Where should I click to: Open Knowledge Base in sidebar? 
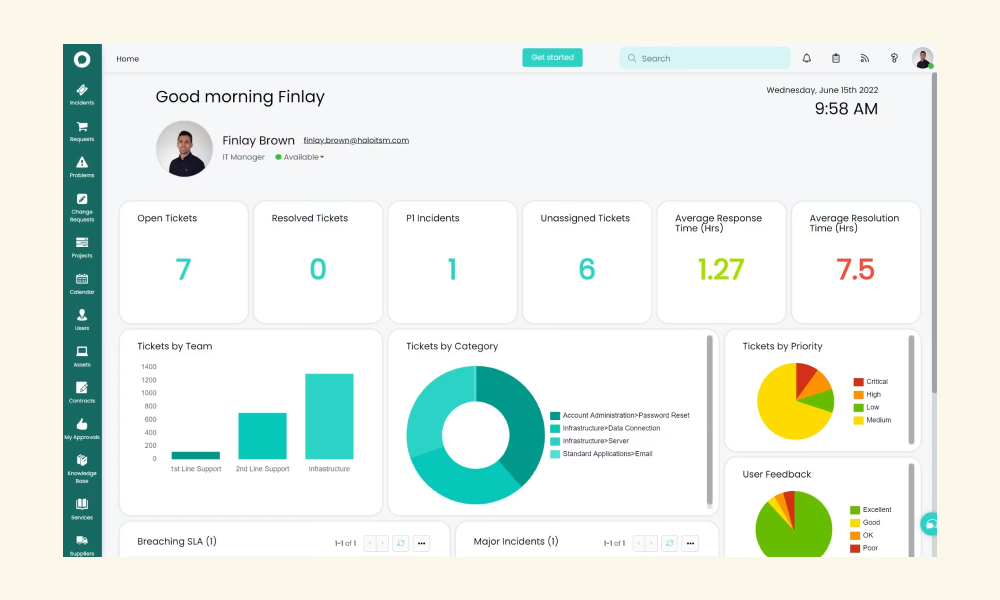pos(82,469)
